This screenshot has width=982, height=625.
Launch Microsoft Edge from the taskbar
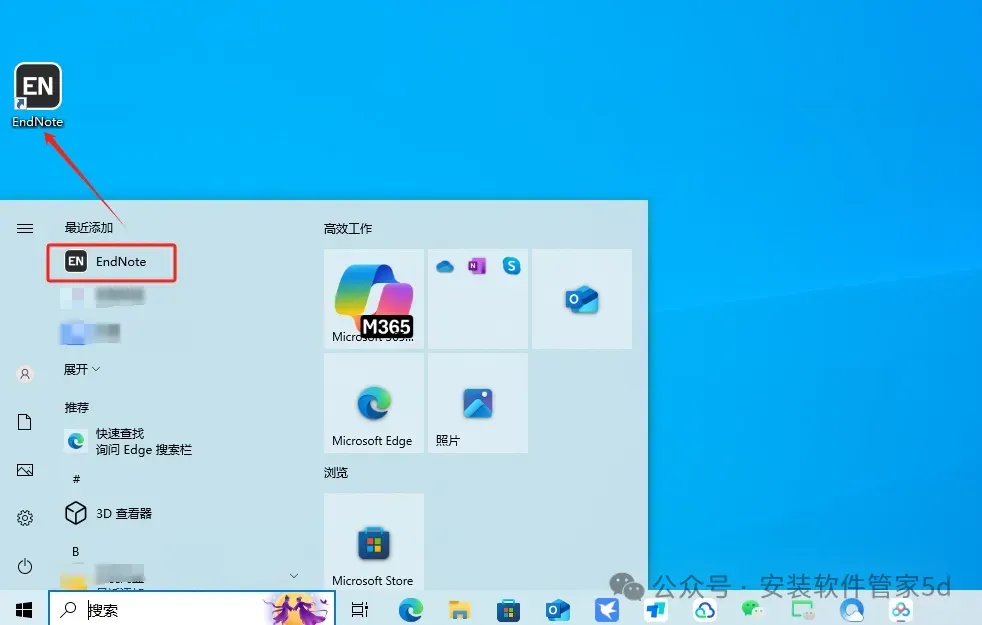tap(410, 609)
